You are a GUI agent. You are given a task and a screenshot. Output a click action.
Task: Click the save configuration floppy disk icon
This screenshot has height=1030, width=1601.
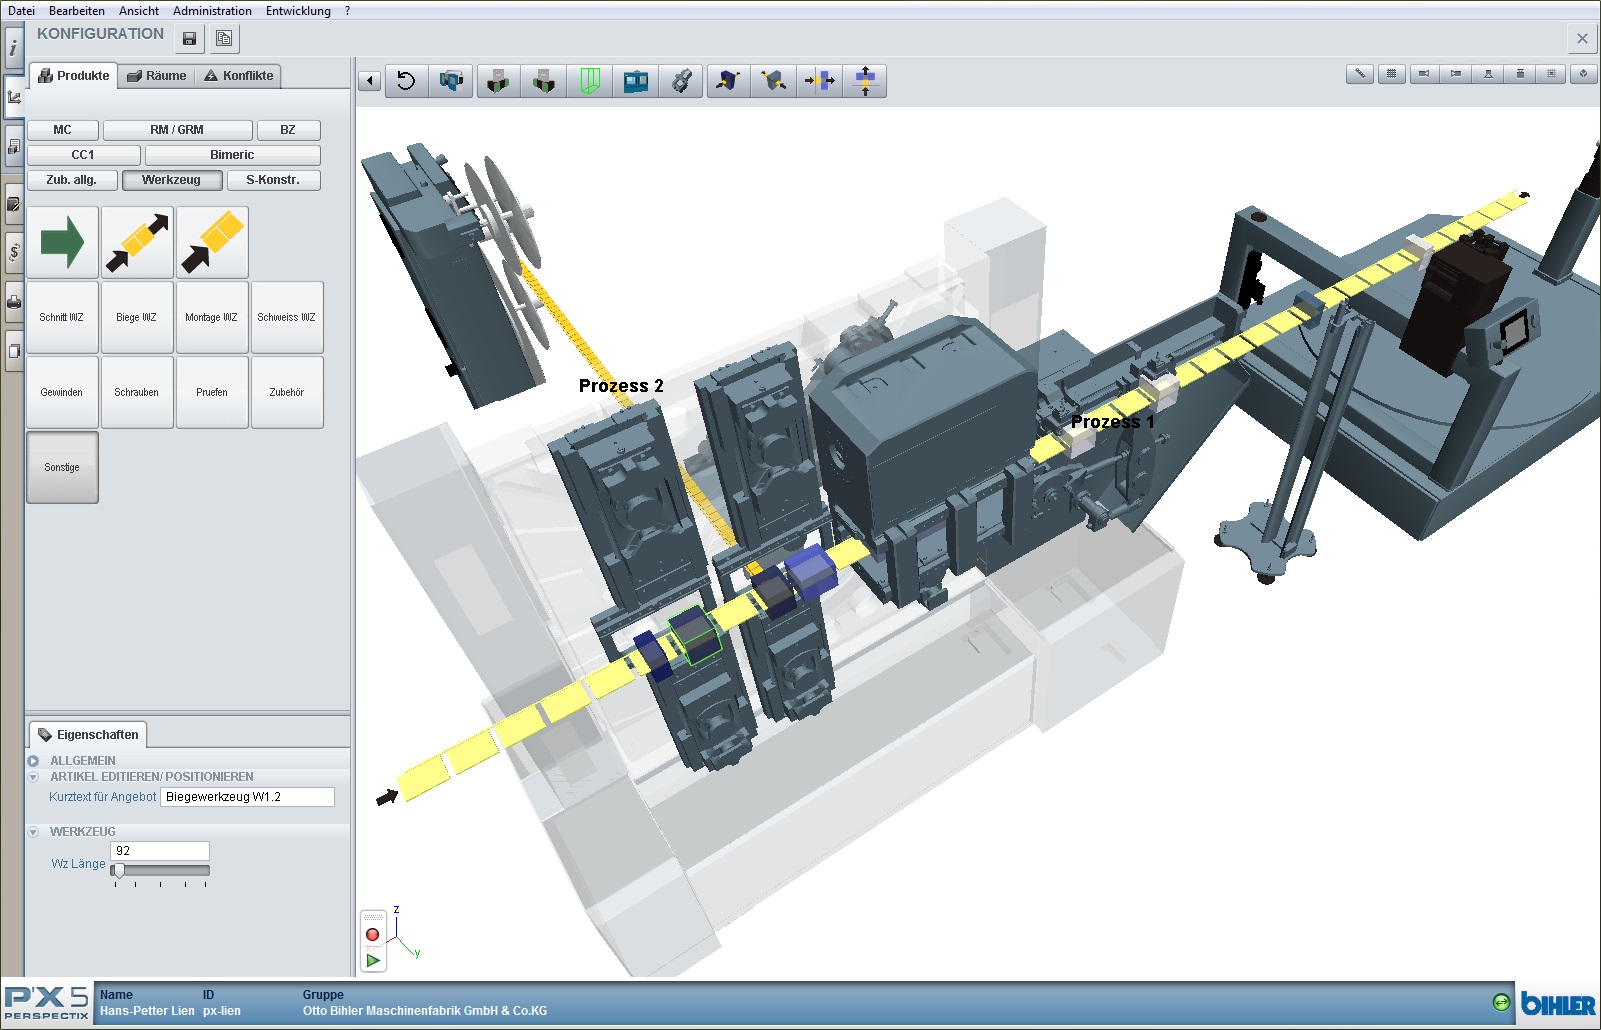coord(189,39)
